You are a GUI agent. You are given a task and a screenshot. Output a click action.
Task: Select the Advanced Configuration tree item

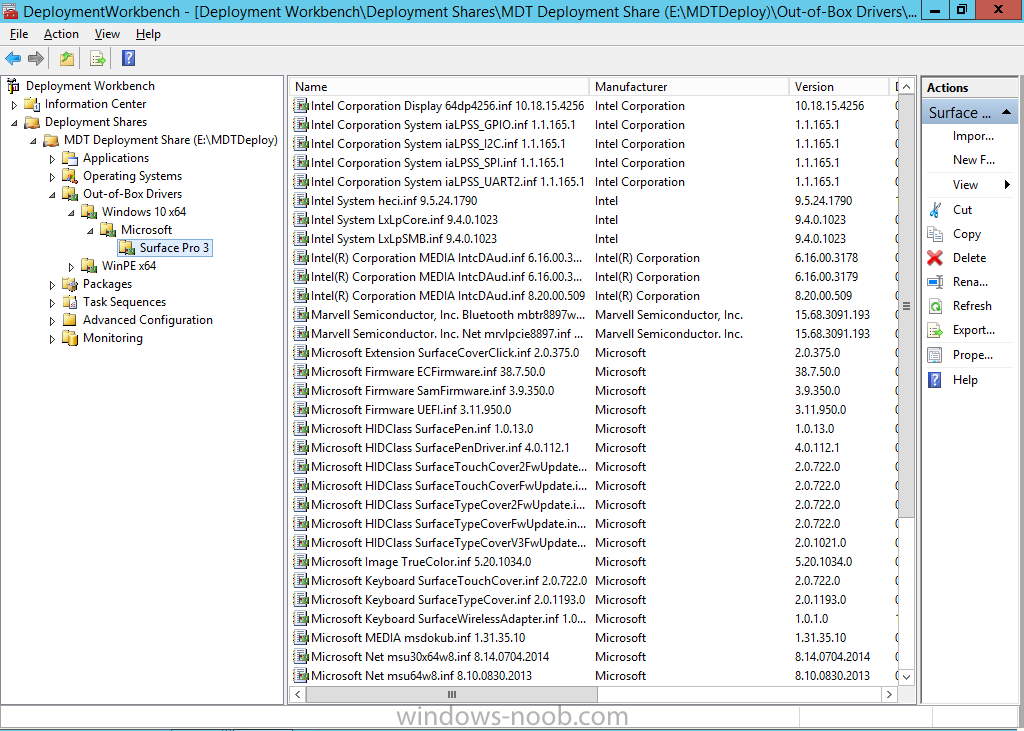tap(148, 320)
